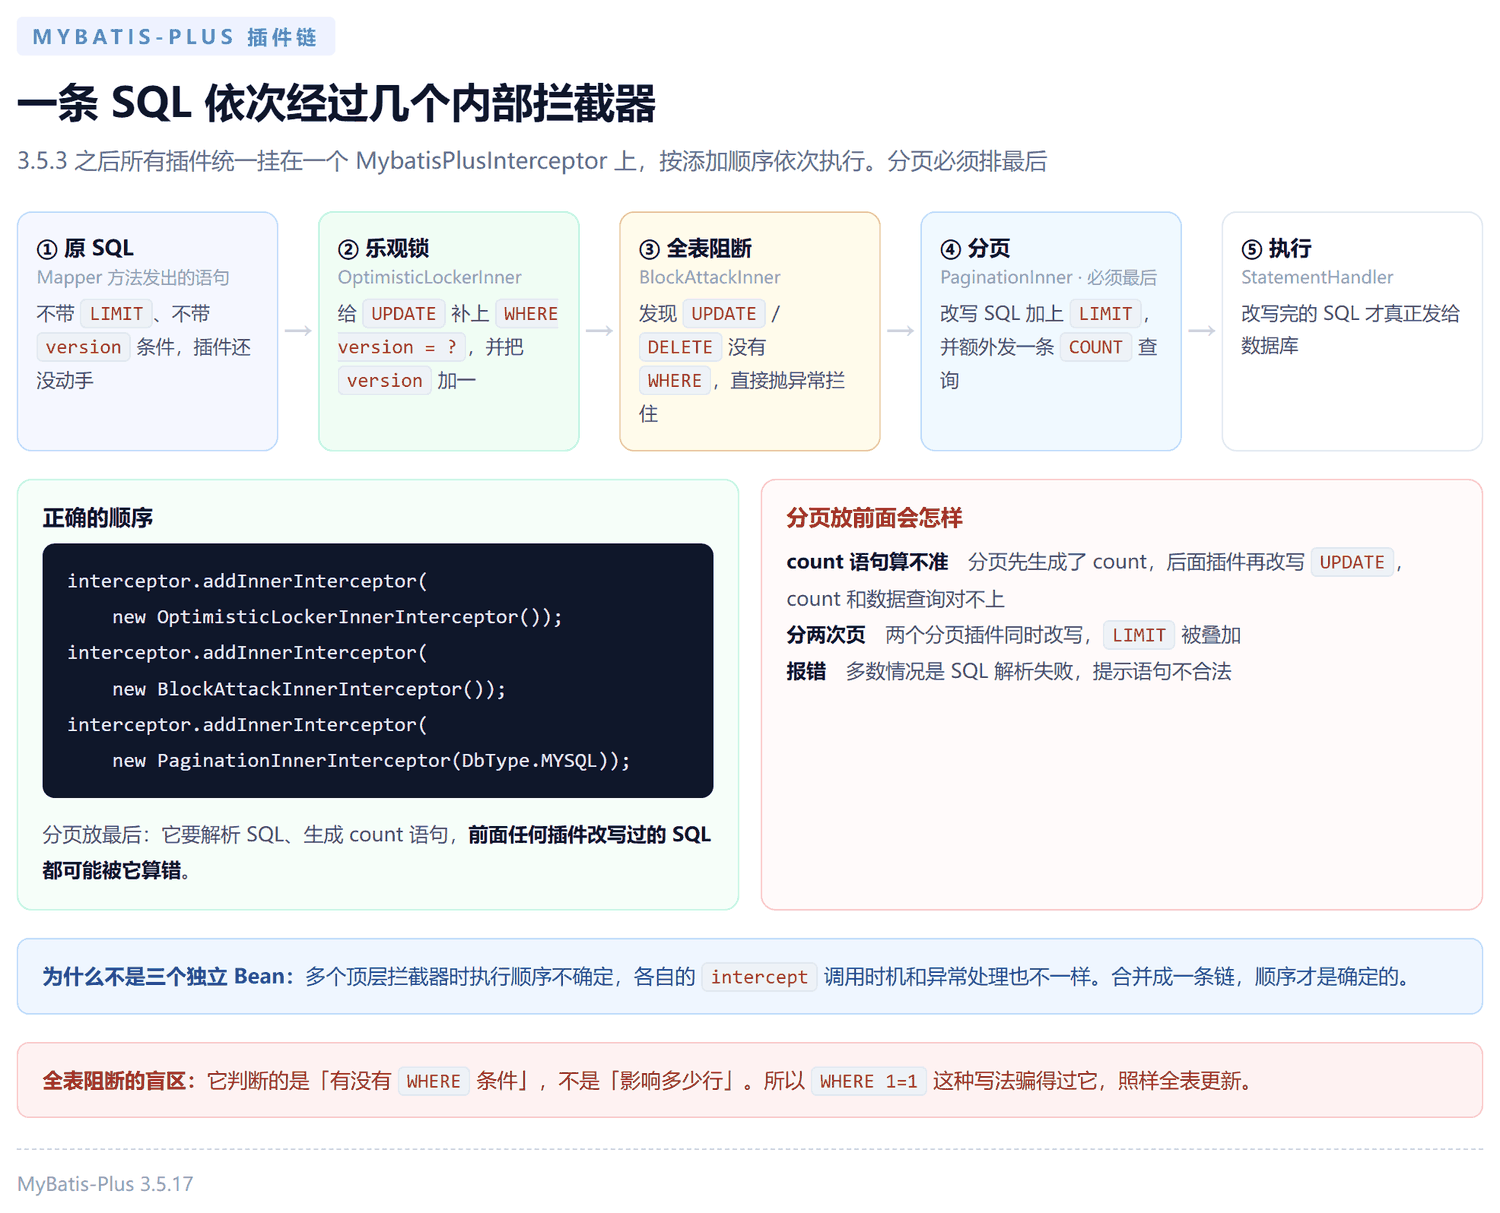Click the COUNT code chip in 分页 card
Screen dimensions: 1500x1213
click(1096, 347)
